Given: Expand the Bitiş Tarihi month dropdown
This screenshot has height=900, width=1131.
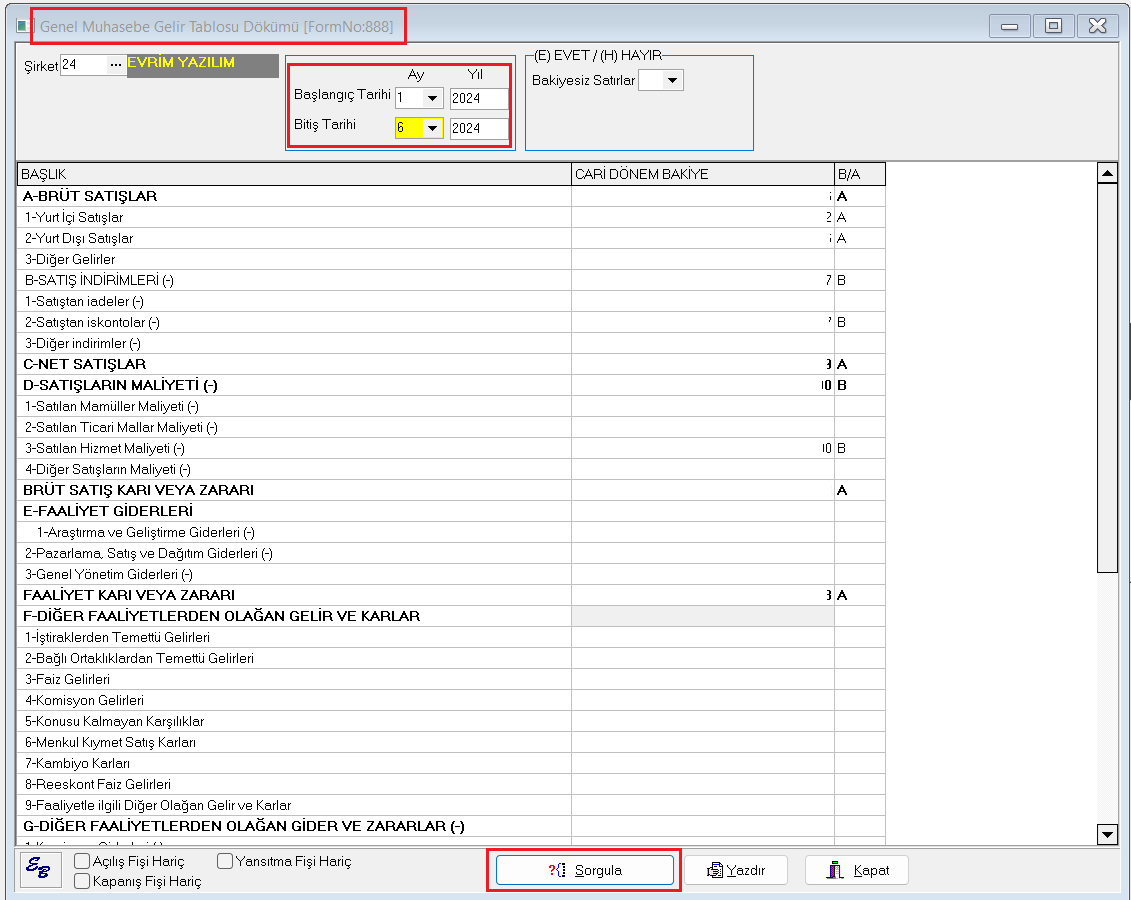Looking at the screenshot, I should [x=432, y=128].
